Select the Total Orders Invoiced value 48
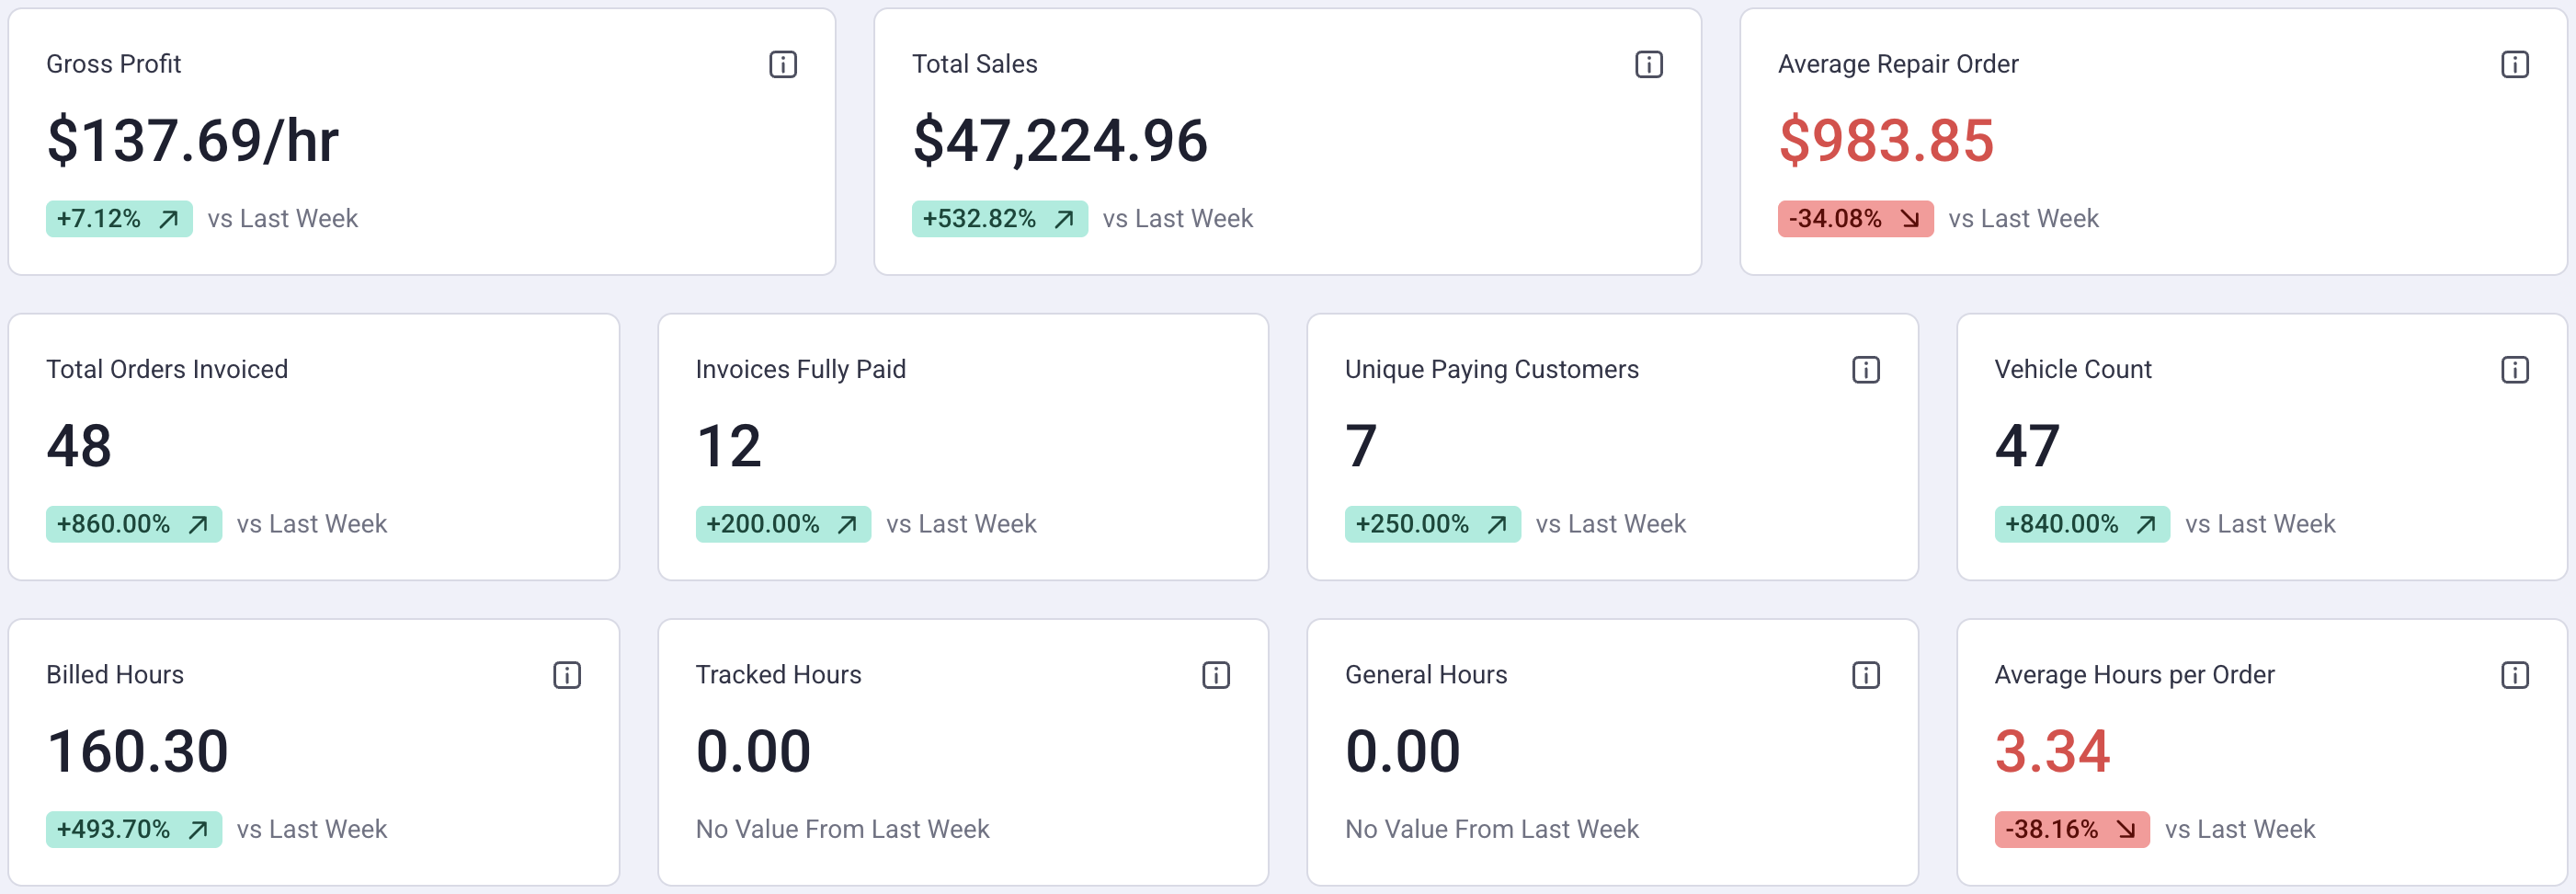The height and width of the screenshot is (894, 2576). point(79,446)
